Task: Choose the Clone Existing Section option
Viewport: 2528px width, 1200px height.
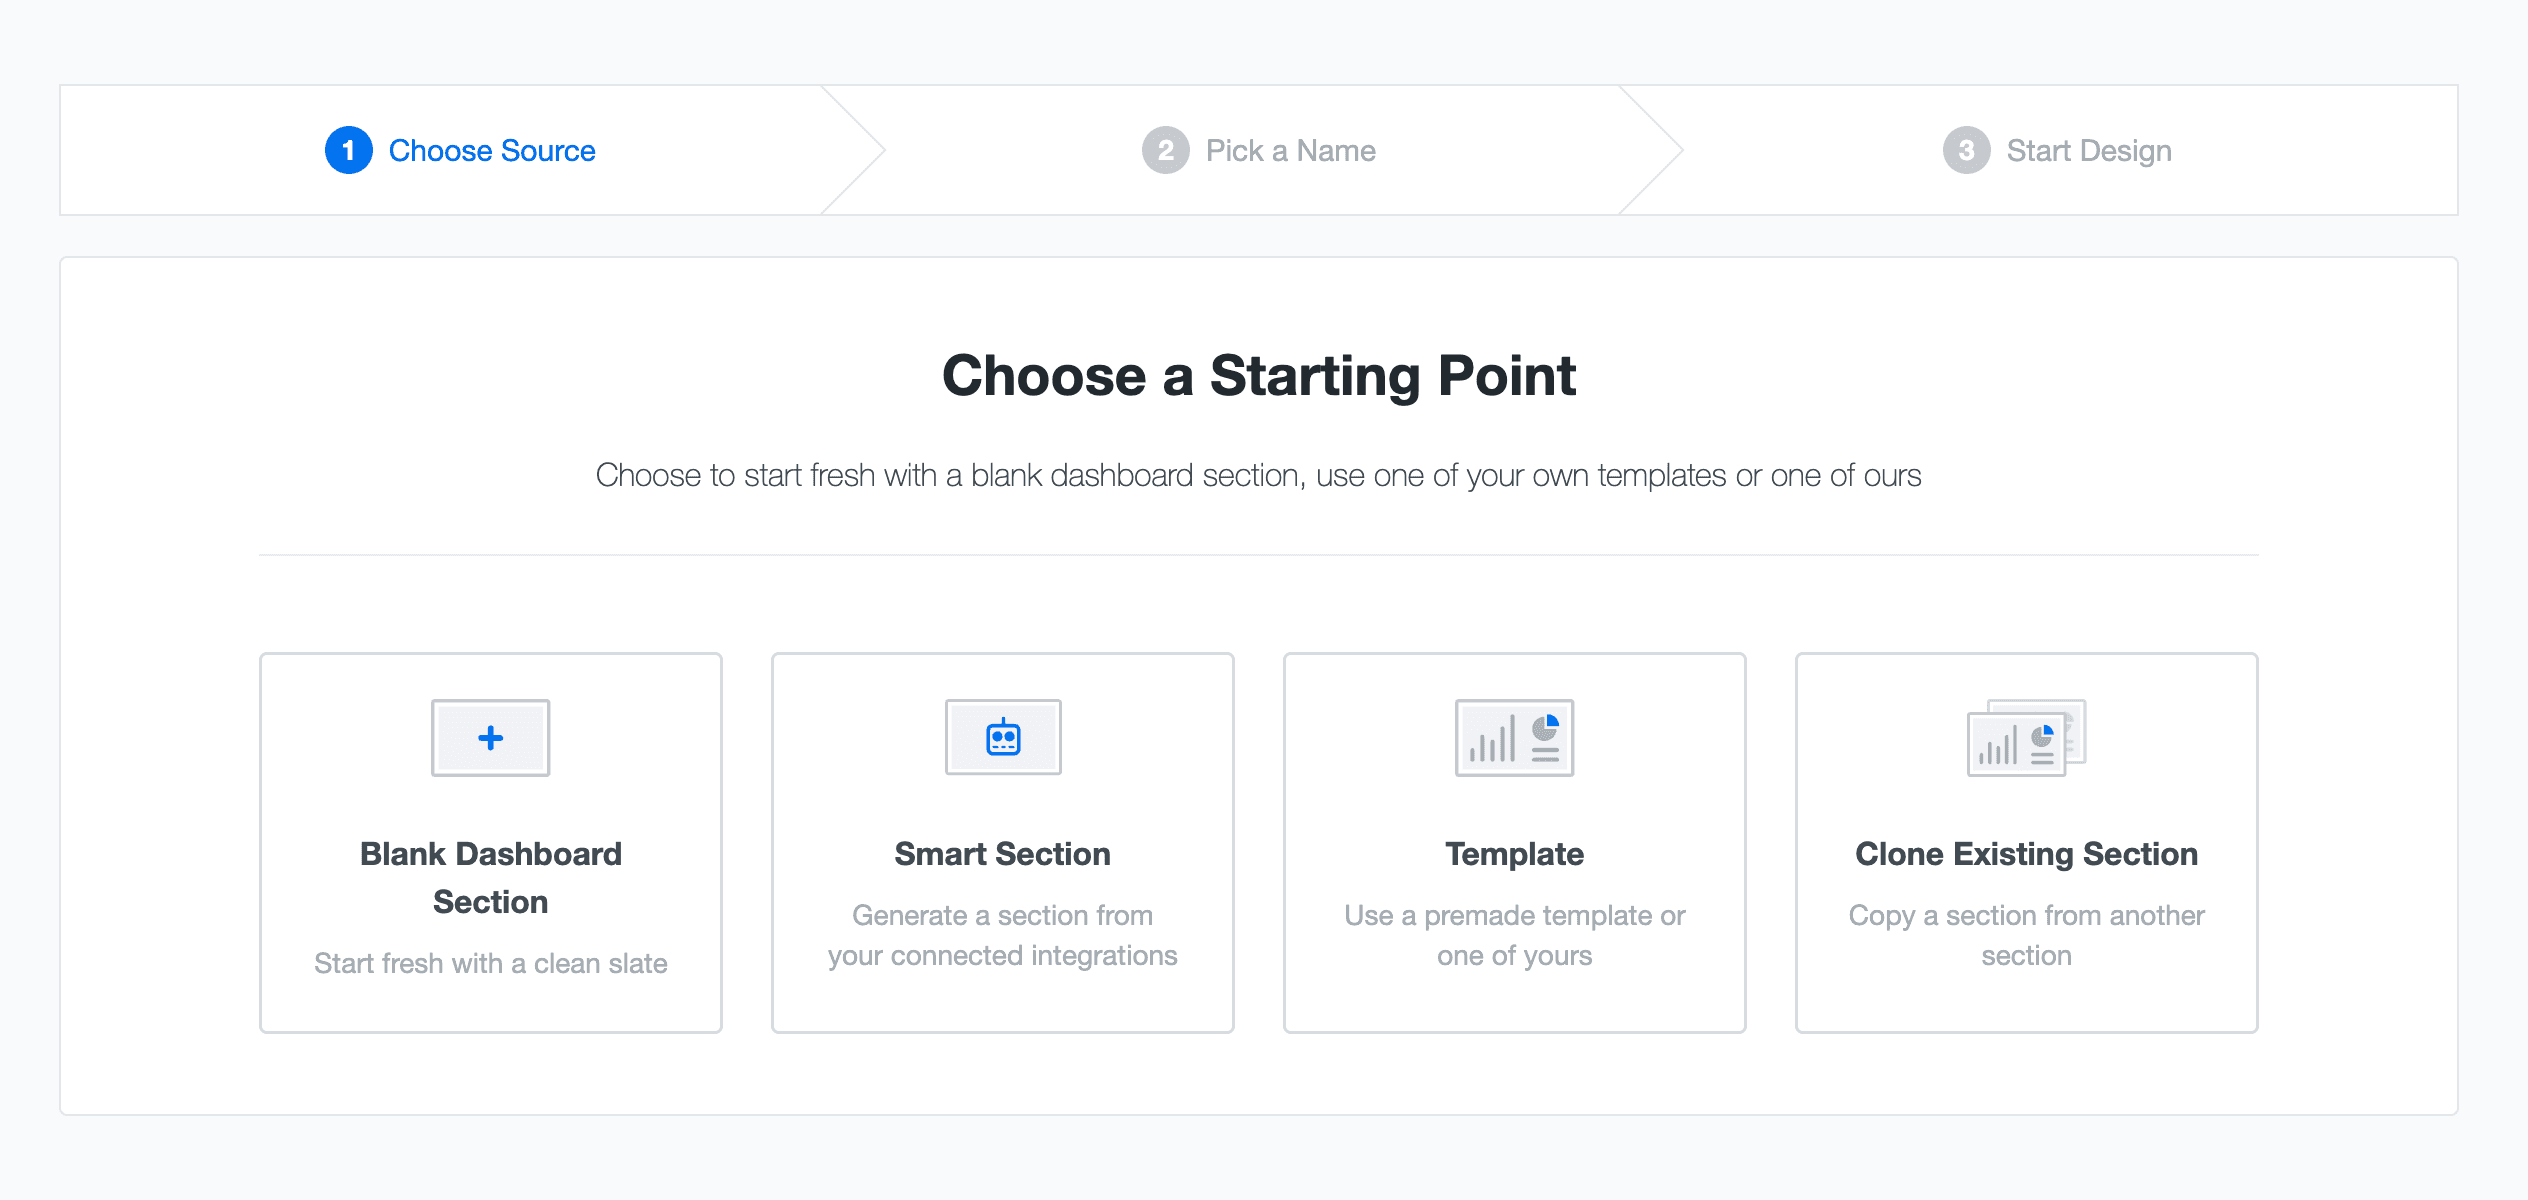Action: tap(2026, 843)
